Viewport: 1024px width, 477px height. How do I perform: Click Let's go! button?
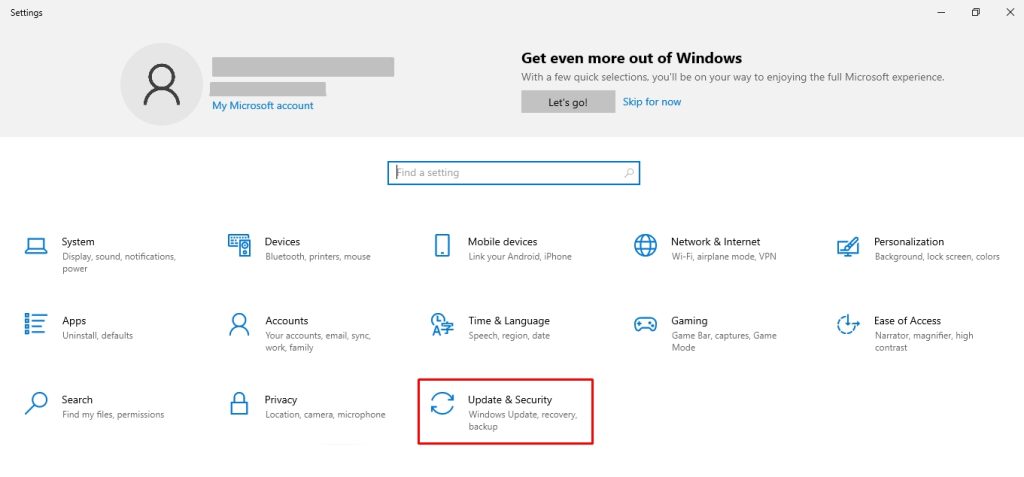(x=568, y=102)
